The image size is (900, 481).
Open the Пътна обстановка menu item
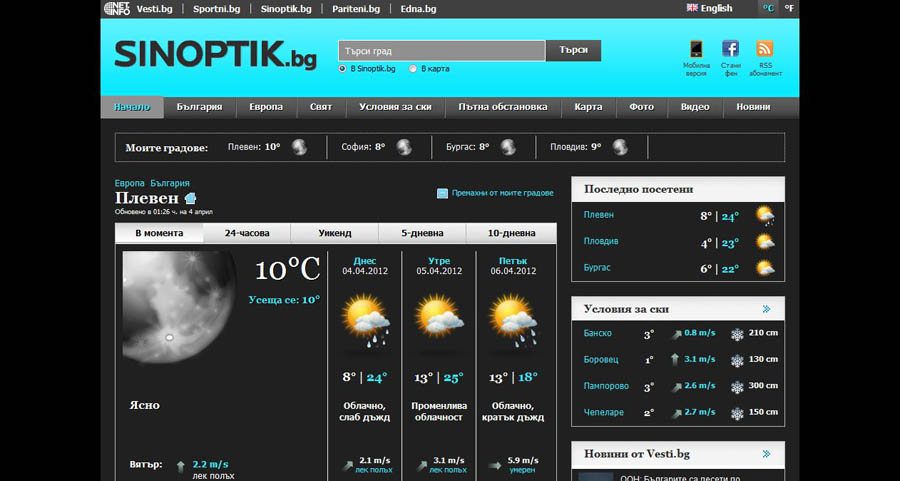pos(503,107)
